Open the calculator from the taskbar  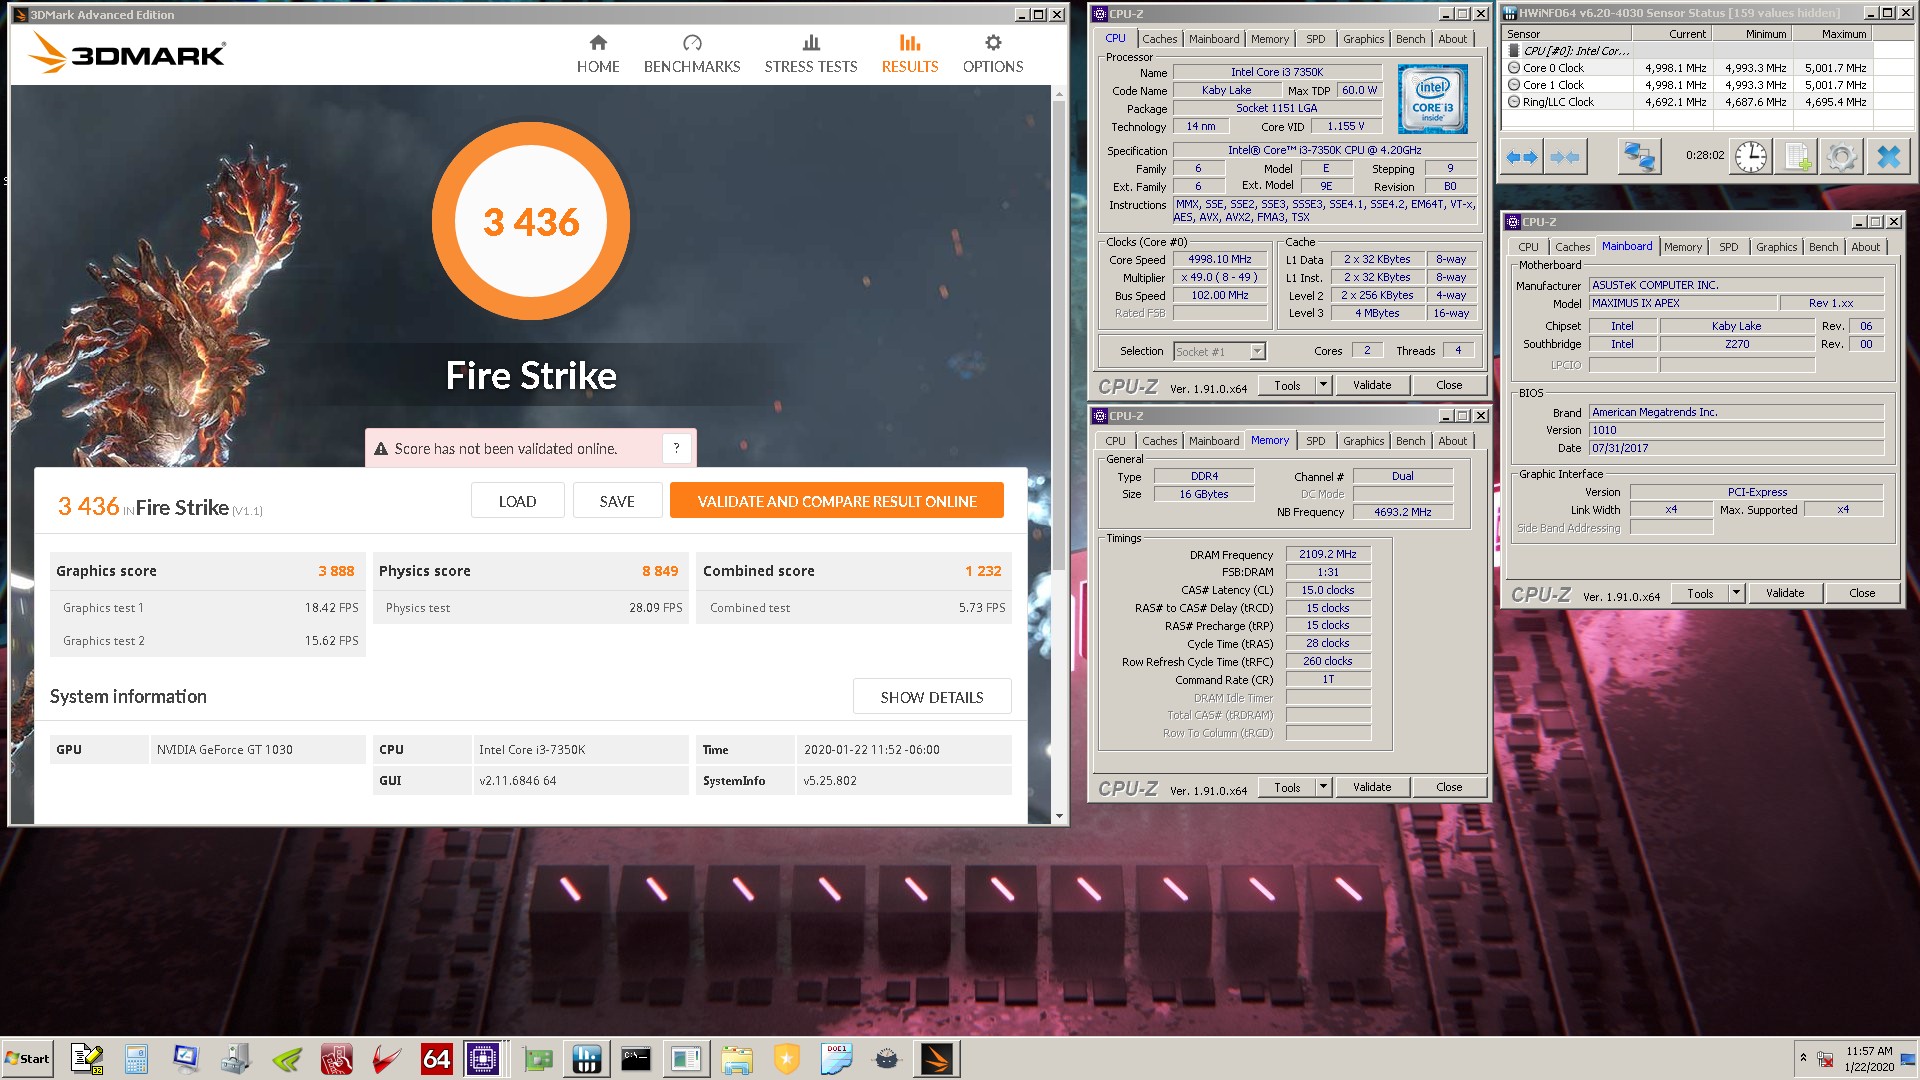[x=137, y=1059]
